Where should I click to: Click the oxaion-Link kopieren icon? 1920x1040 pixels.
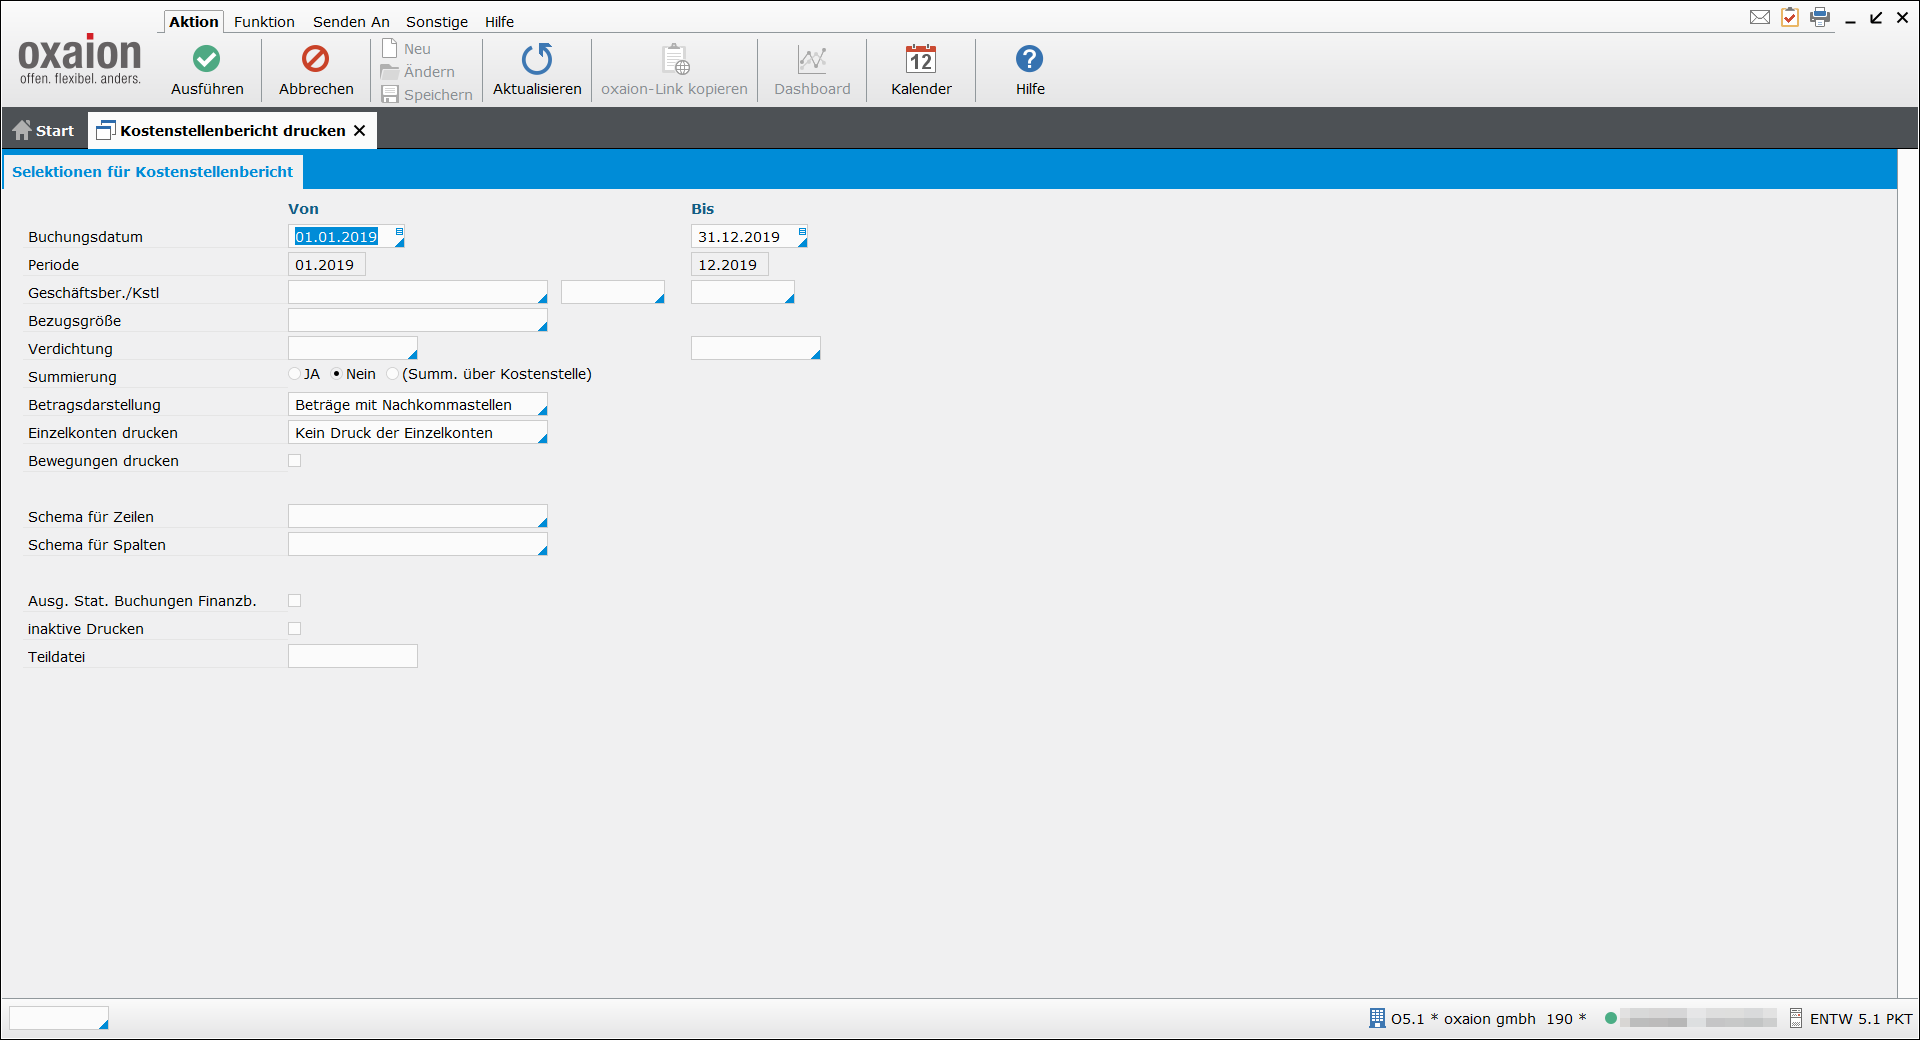click(675, 59)
